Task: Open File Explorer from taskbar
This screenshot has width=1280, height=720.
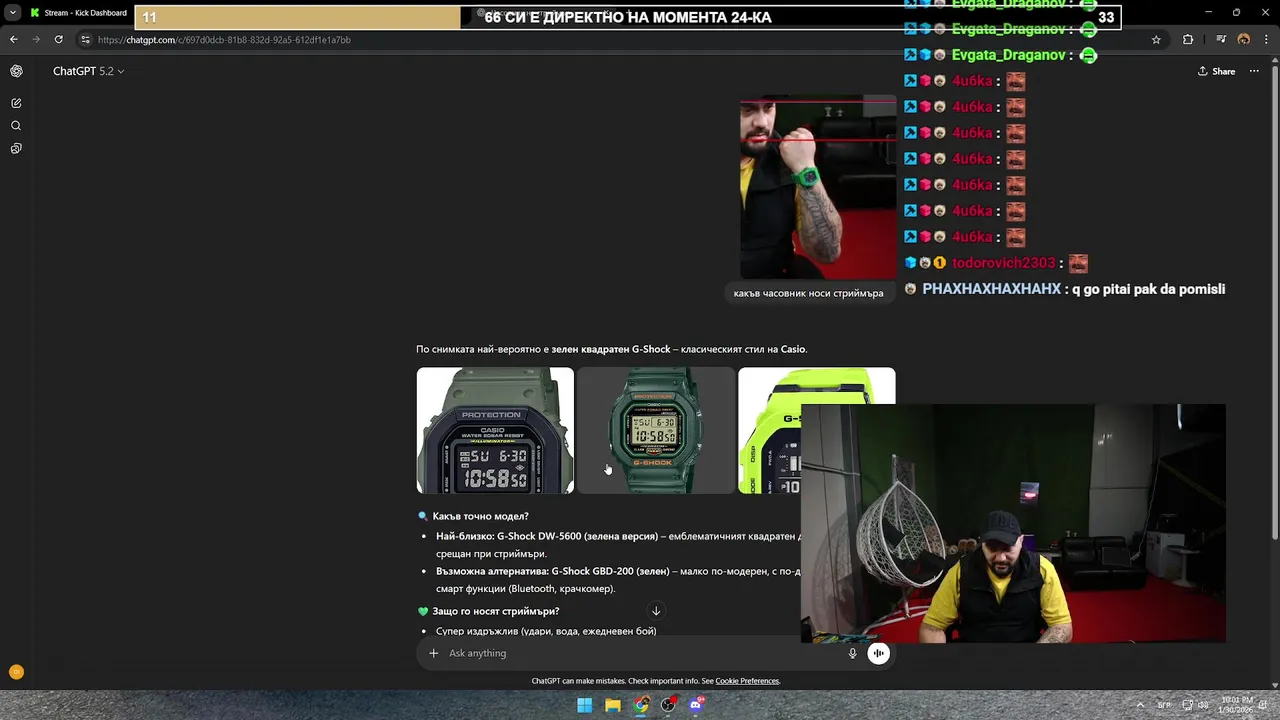Action: pos(613,705)
